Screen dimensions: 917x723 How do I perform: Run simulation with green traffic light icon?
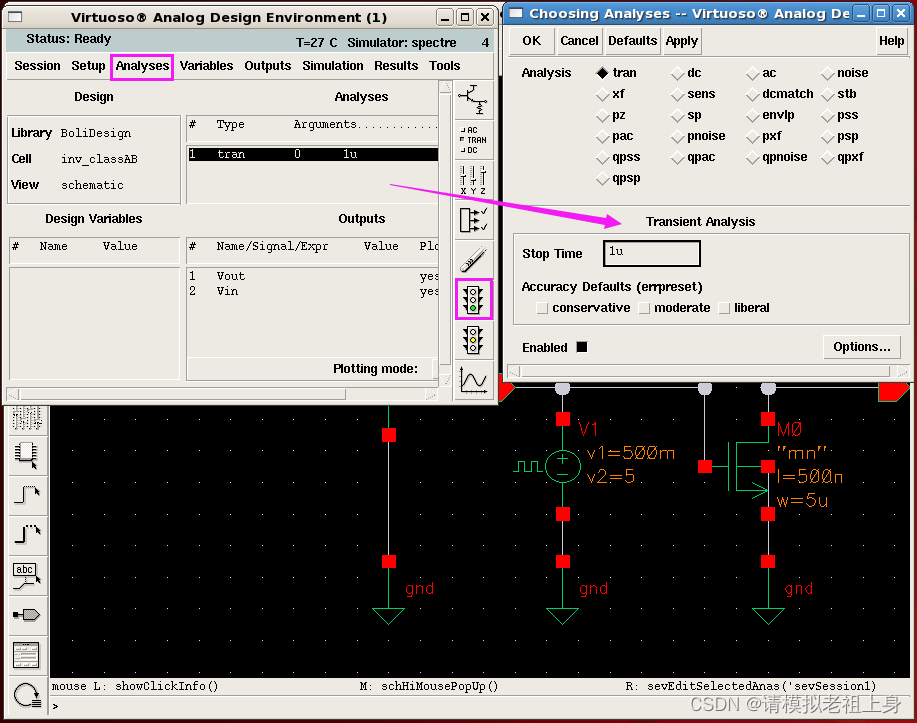tap(473, 299)
